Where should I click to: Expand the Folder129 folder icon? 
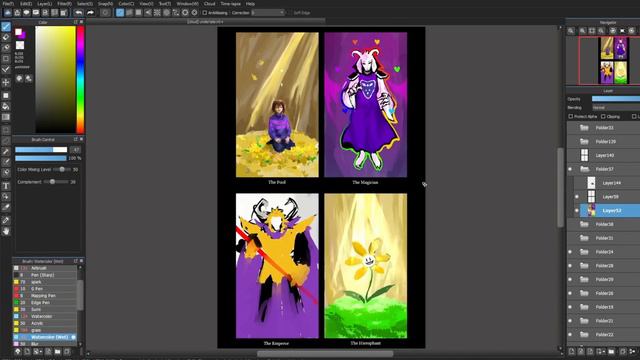(x=584, y=142)
